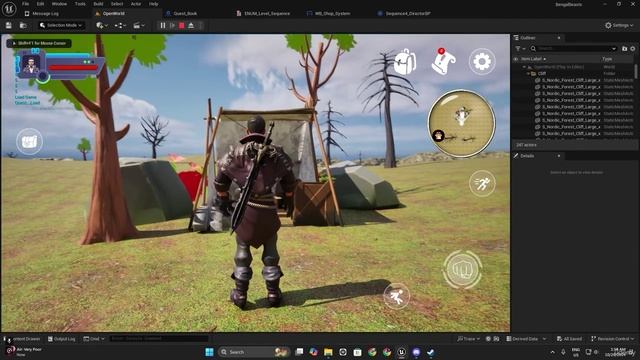Sort the Outliner by the Item Label column
The image size is (640, 360).
(x=533, y=59)
